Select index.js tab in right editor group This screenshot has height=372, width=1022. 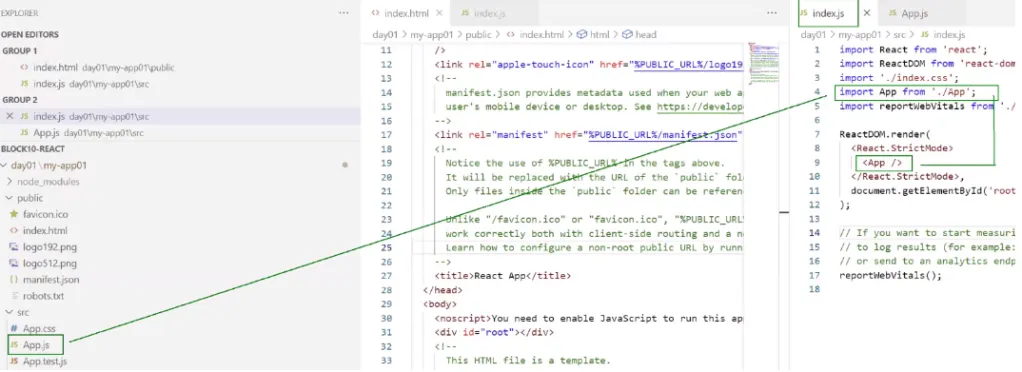pos(828,13)
